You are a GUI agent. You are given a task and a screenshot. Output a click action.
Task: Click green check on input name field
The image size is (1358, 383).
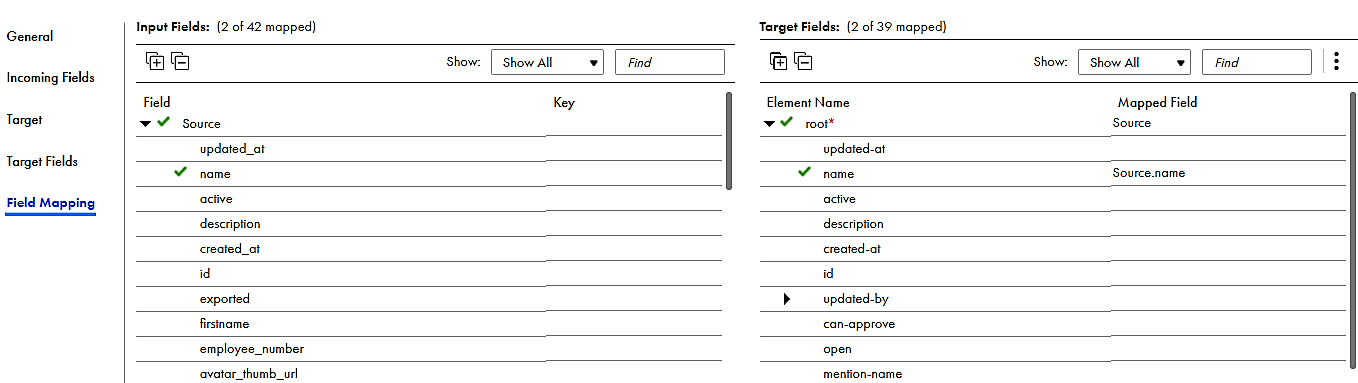point(181,172)
